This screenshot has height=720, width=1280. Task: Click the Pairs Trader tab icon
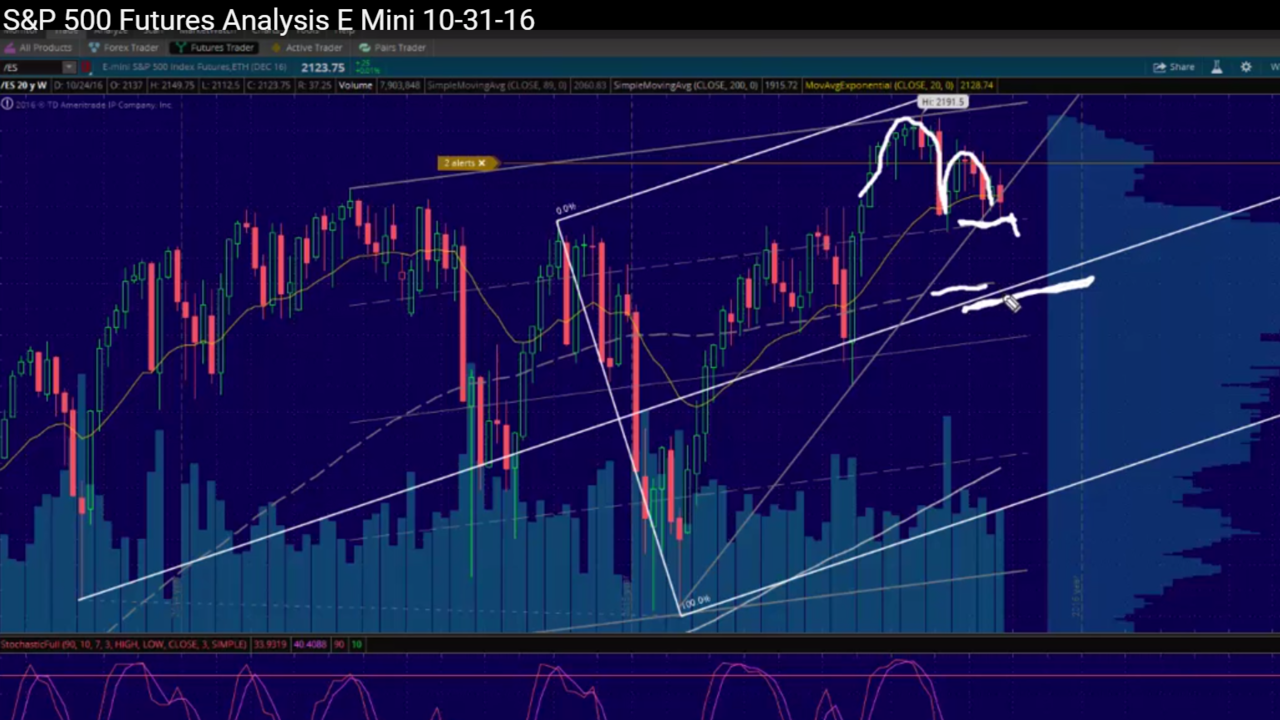point(365,47)
